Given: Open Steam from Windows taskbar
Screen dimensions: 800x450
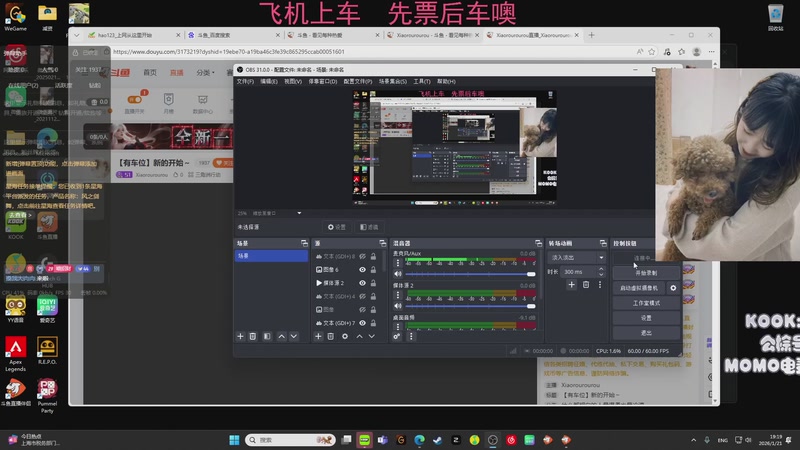Looking at the screenshot, I should [x=437, y=440].
